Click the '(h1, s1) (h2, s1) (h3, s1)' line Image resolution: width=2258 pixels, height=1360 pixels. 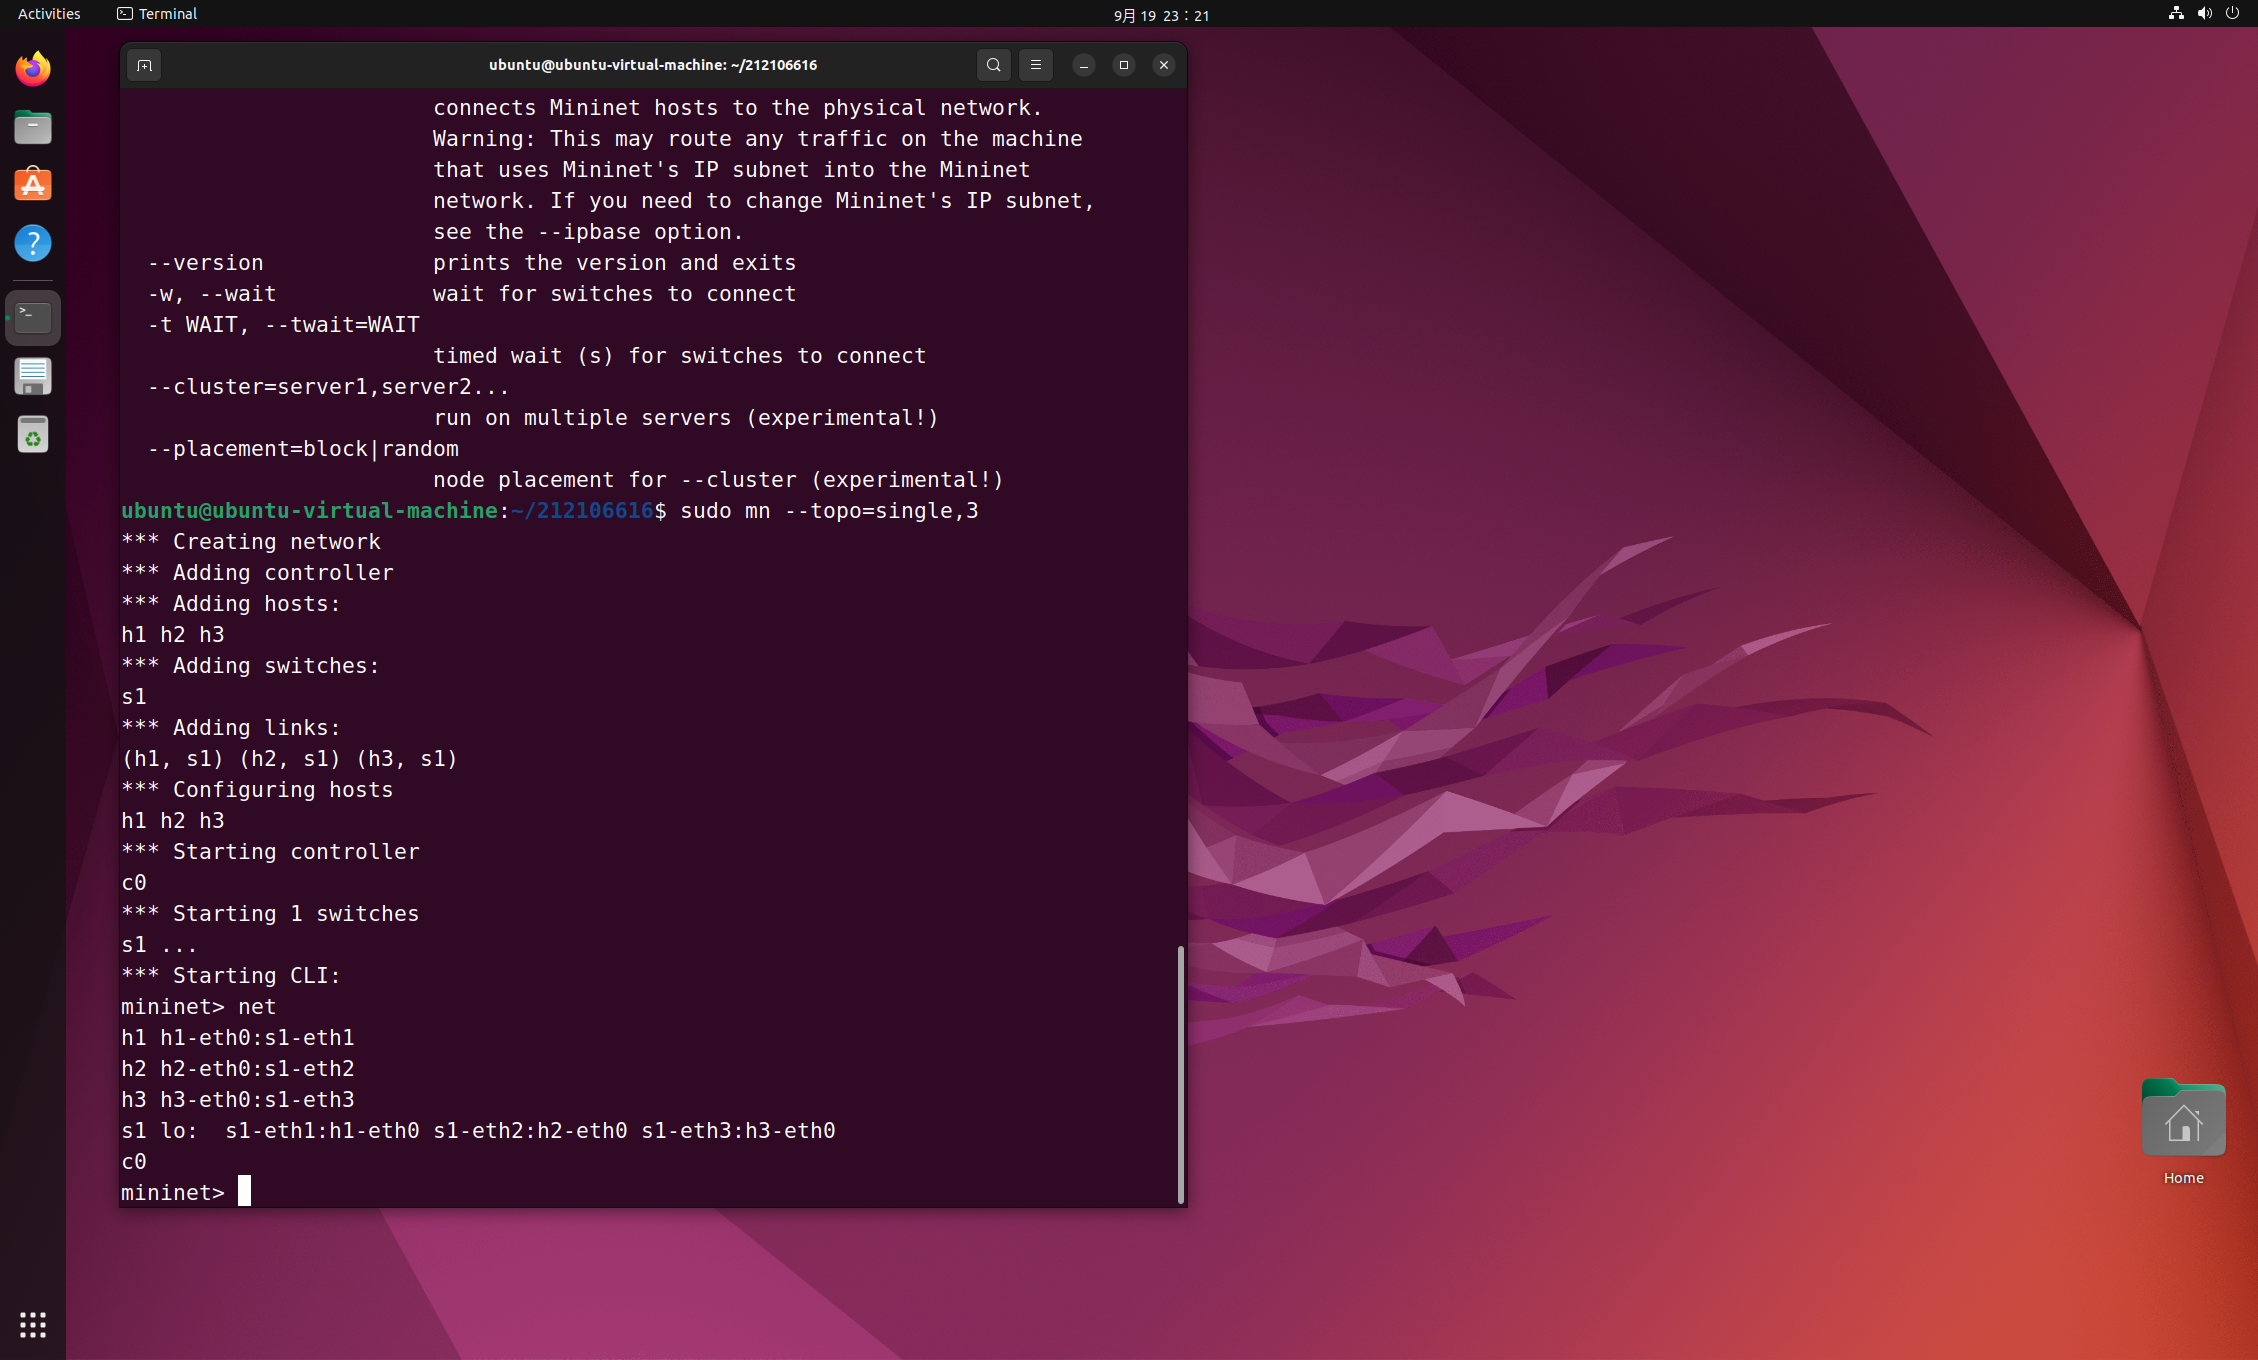pos(290,759)
